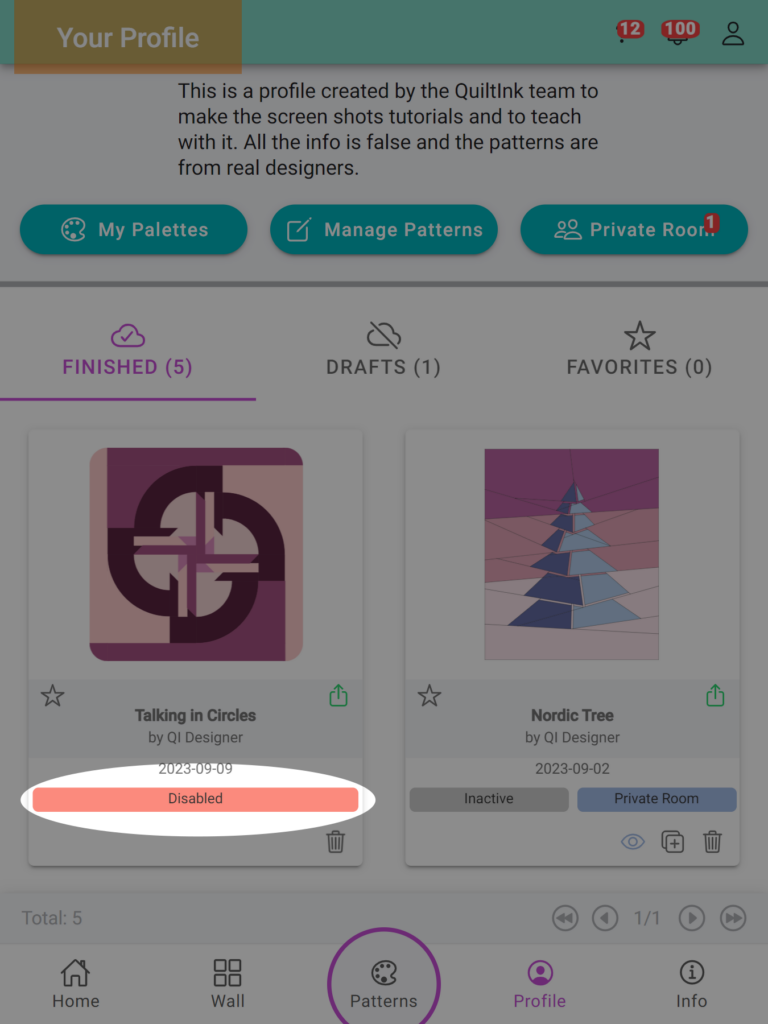Share the Talking in Circles pattern
This screenshot has width=768, height=1024.
338,696
